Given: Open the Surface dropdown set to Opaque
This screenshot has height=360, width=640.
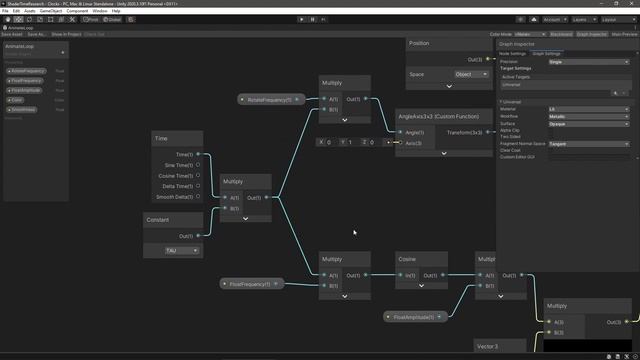Looking at the screenshot, I should (x=589, y=124).
